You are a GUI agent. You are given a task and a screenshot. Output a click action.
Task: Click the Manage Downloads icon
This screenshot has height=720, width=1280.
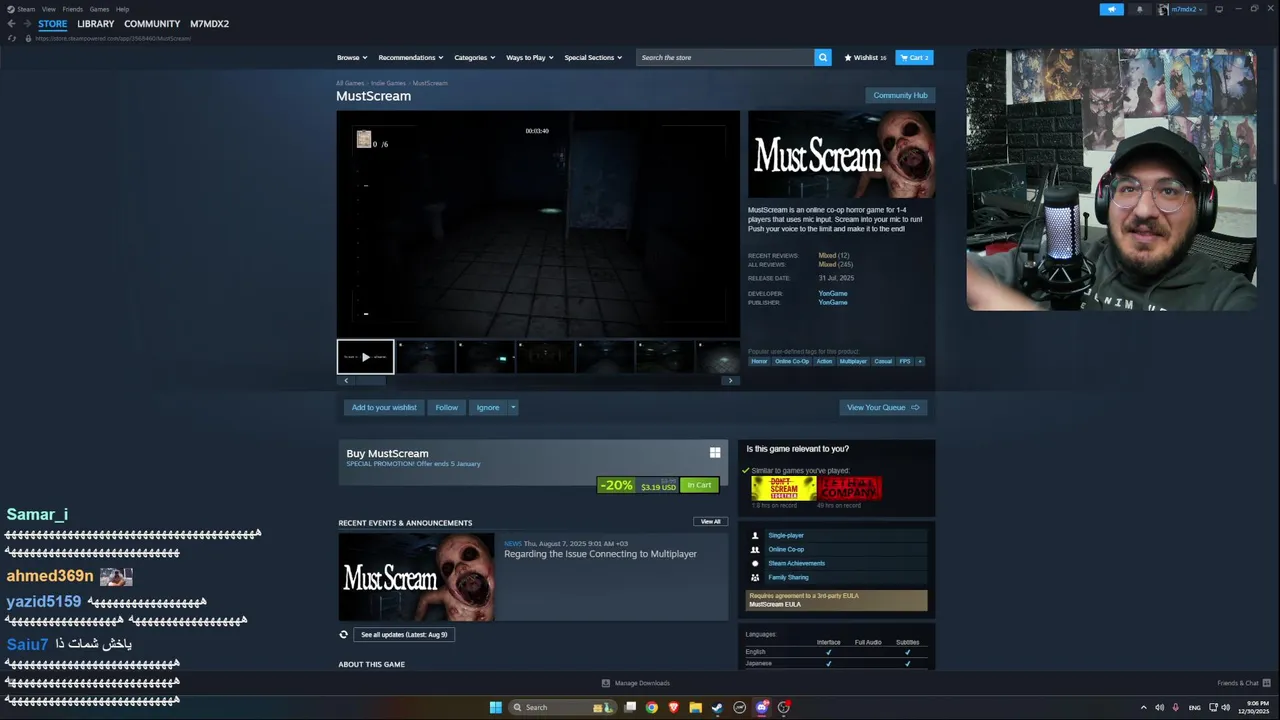(606, 683)
